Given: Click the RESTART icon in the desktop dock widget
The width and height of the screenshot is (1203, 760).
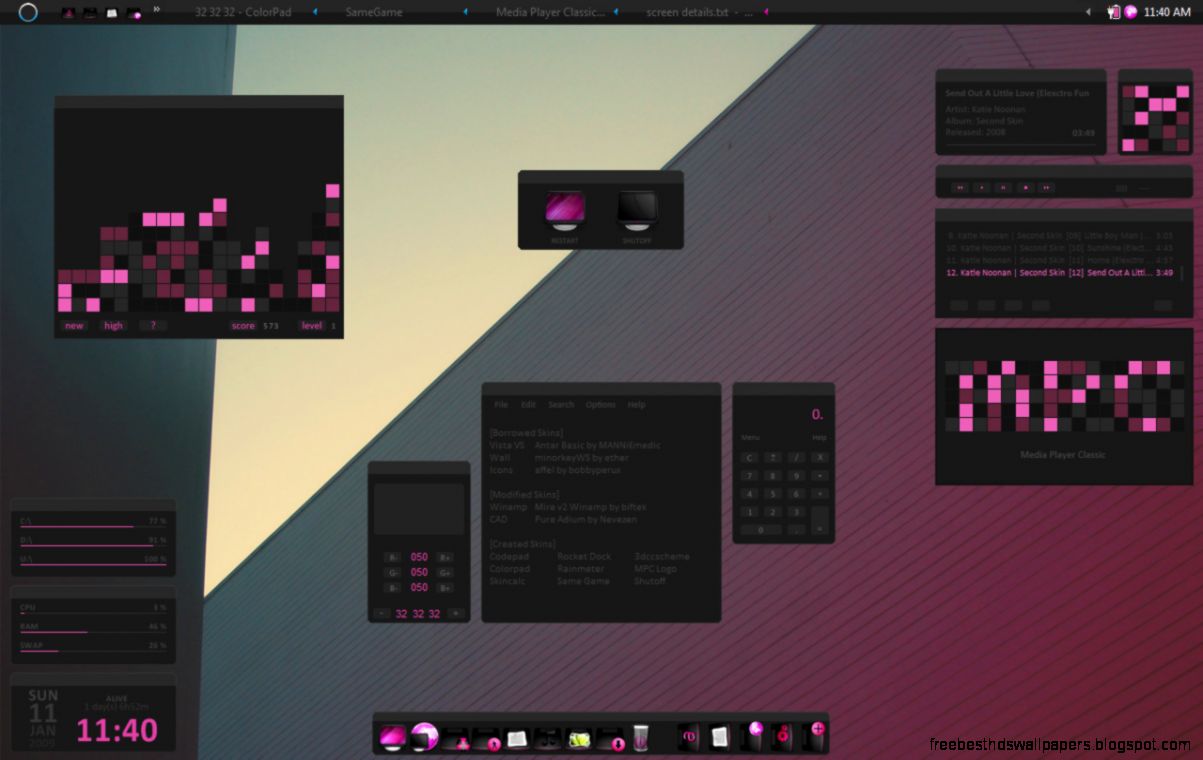Looking at the screenshot, I should 565,210.
